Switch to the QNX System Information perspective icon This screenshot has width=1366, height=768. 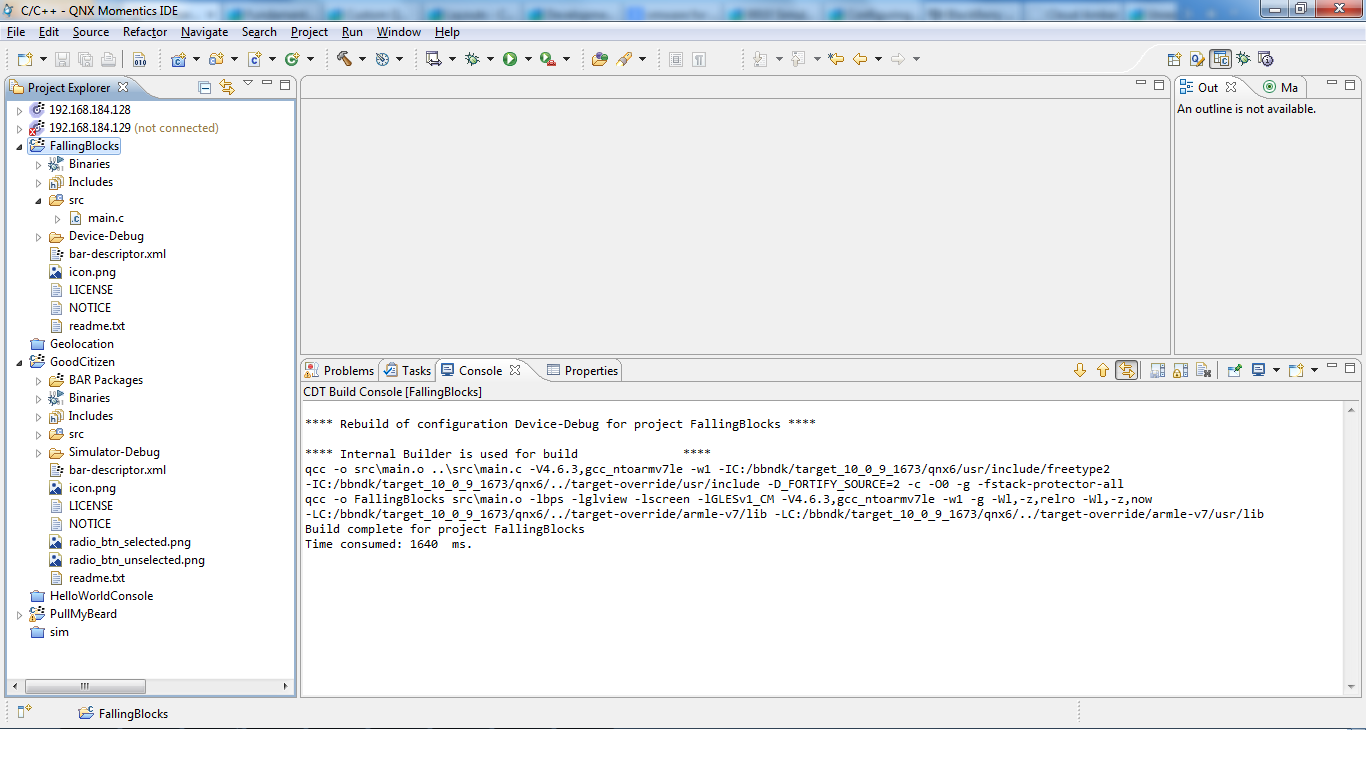pyautogui.click(x=1265, y=59)
